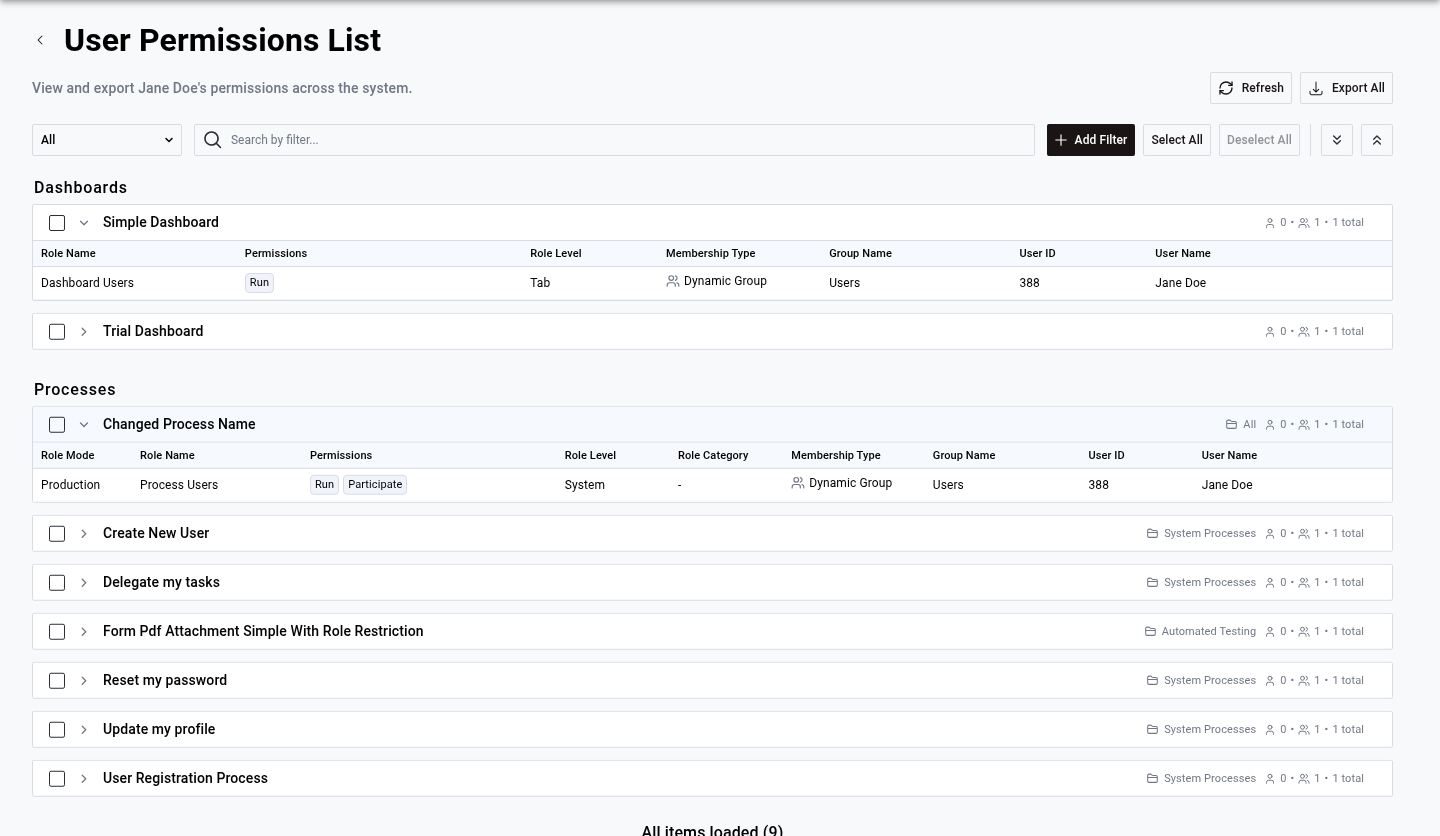Expand the Delegate my tasks row
This screenshot has width=1440, height=836.
(x=84, y=582)
